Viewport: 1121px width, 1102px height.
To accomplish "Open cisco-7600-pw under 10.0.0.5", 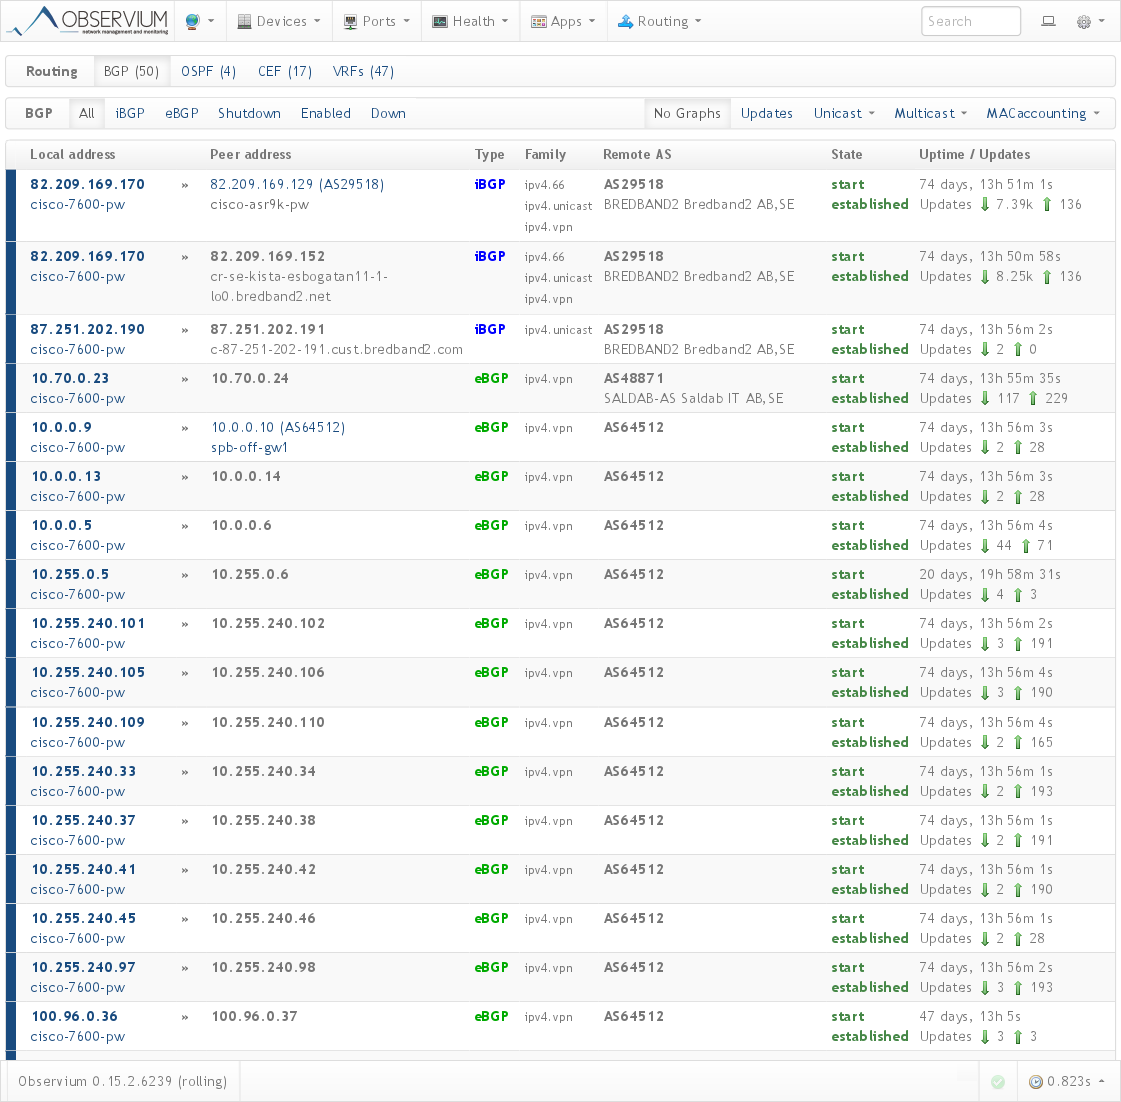I will pos(77,546).
